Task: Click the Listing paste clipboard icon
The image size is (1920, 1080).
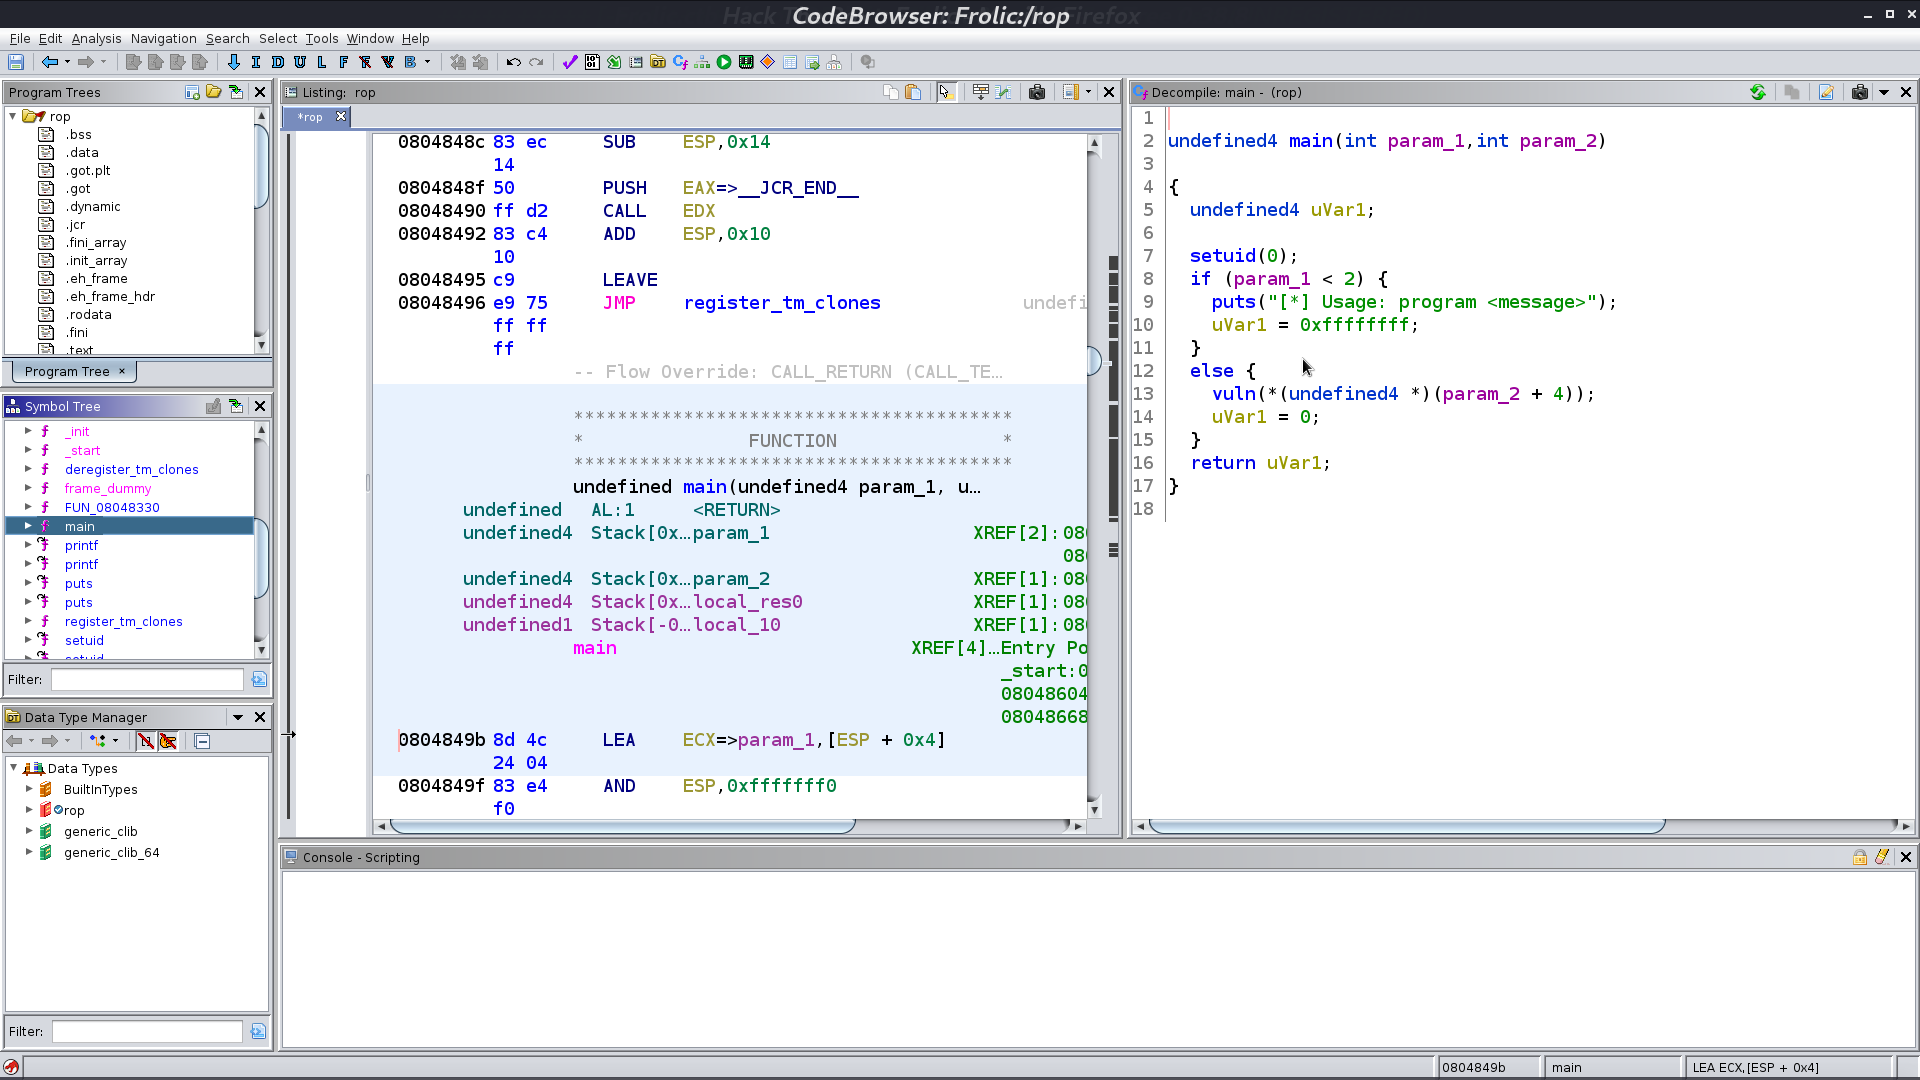Action: pos(913,92)
